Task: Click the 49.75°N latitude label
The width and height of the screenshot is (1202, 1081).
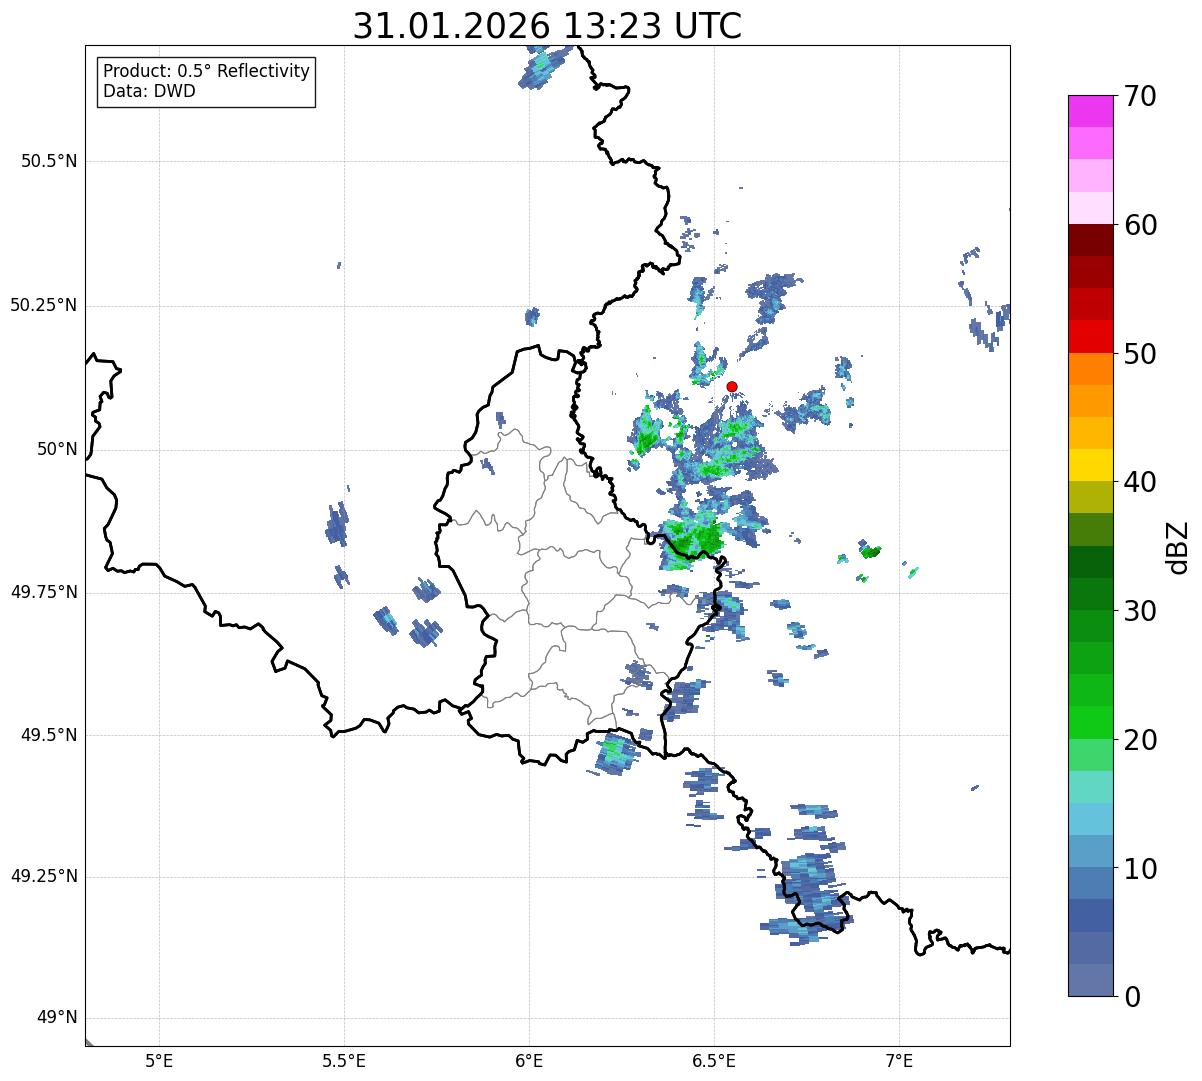Action: coord(44,592)
